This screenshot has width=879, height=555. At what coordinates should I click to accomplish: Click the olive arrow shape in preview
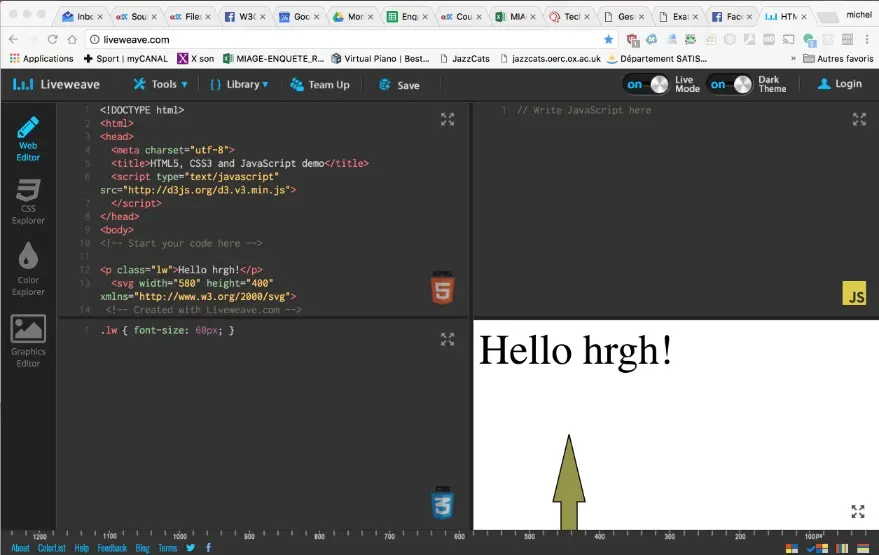pos(568,482)
